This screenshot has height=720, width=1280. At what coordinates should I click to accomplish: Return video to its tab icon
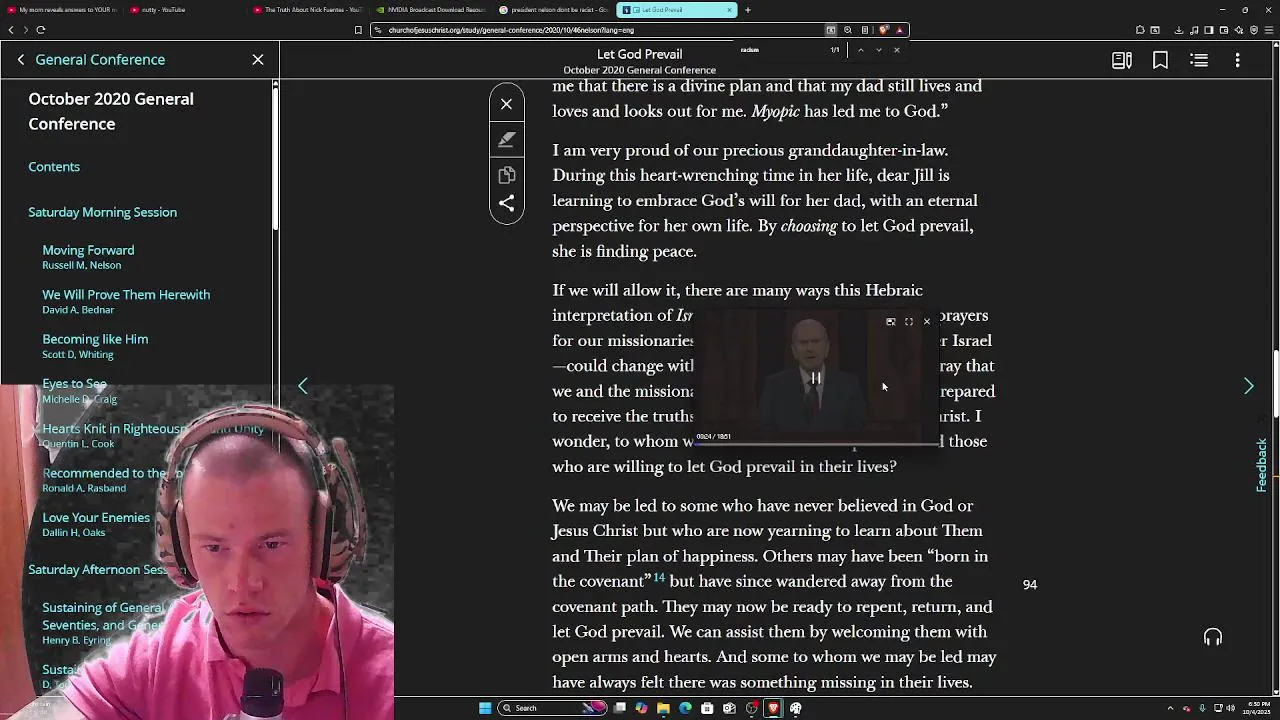pos(890,322)
